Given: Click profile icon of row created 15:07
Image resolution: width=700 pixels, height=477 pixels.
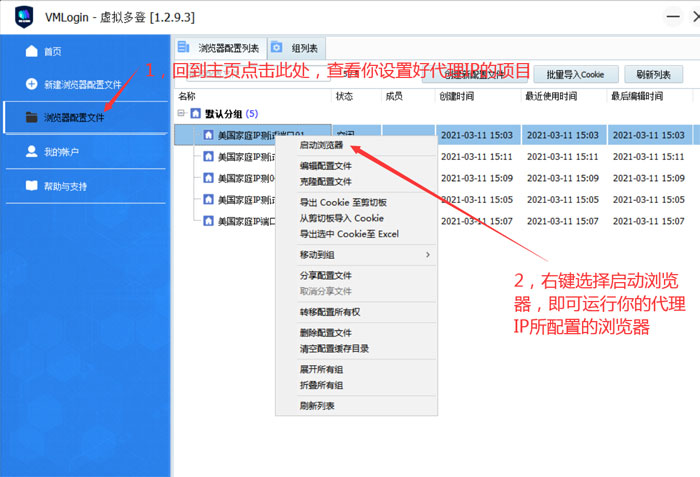Looking at the screenshot, I should tap(208, 221).
